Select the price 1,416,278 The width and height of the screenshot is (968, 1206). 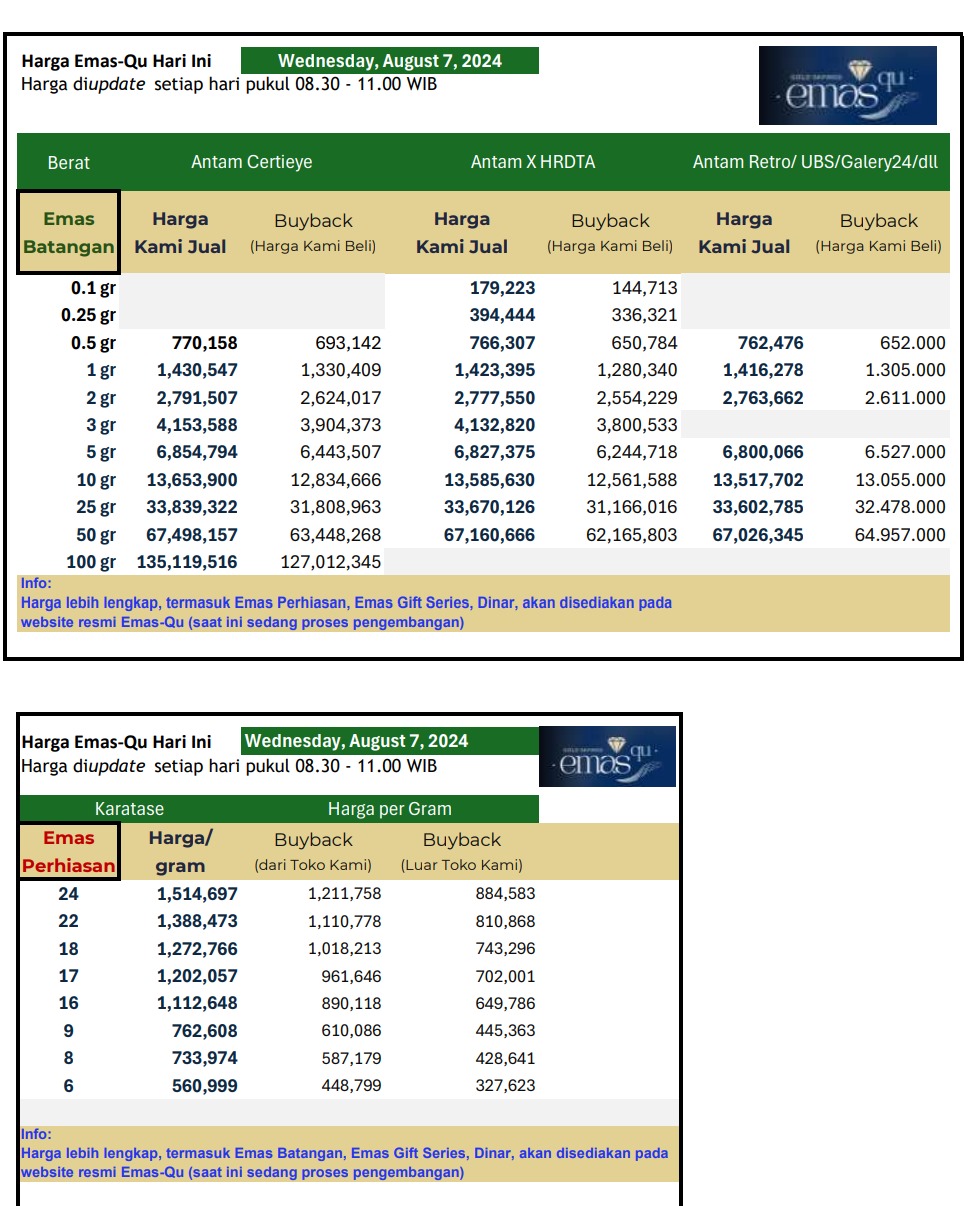(763, 370)
